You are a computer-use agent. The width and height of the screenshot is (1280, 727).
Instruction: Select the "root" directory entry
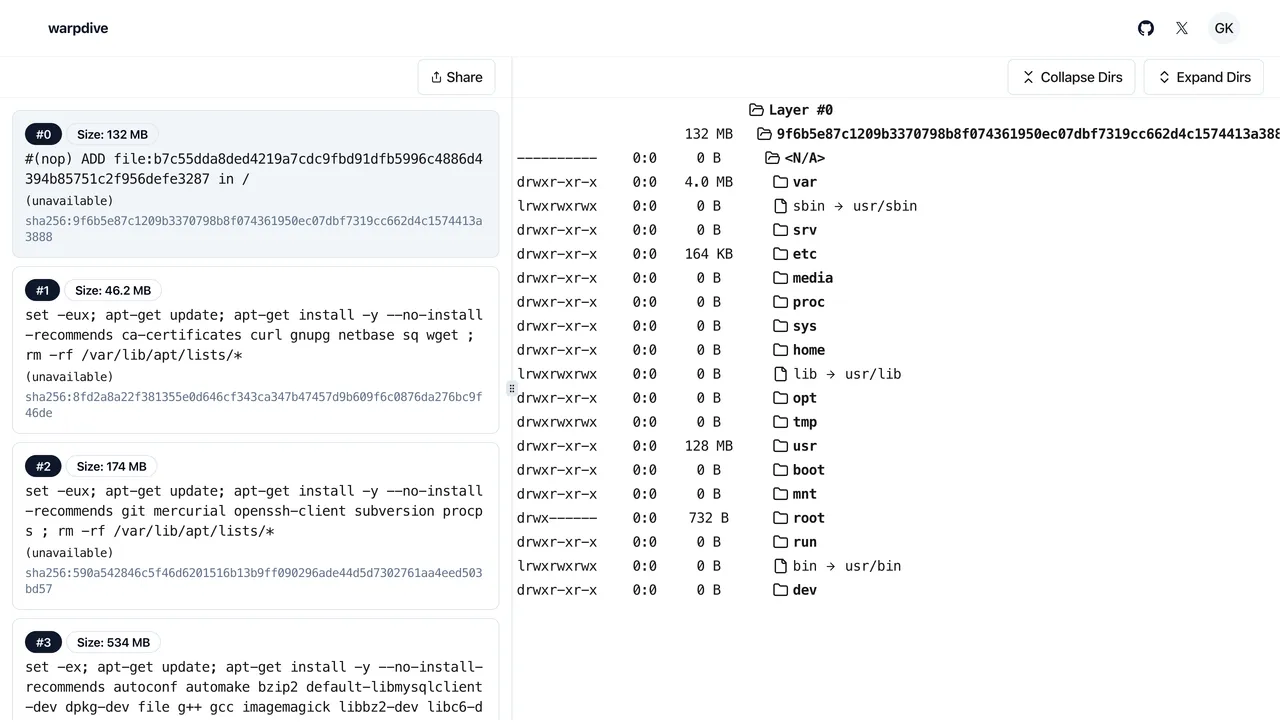pyautogui.click(x=808, y=518)
